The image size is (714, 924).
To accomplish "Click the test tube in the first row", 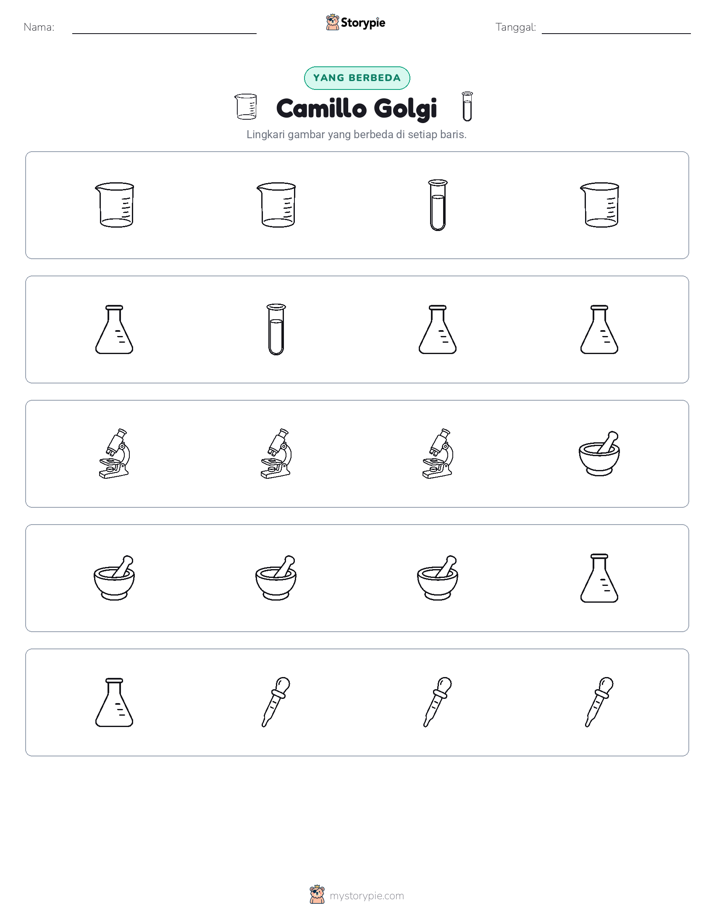I will click(438, 205).
